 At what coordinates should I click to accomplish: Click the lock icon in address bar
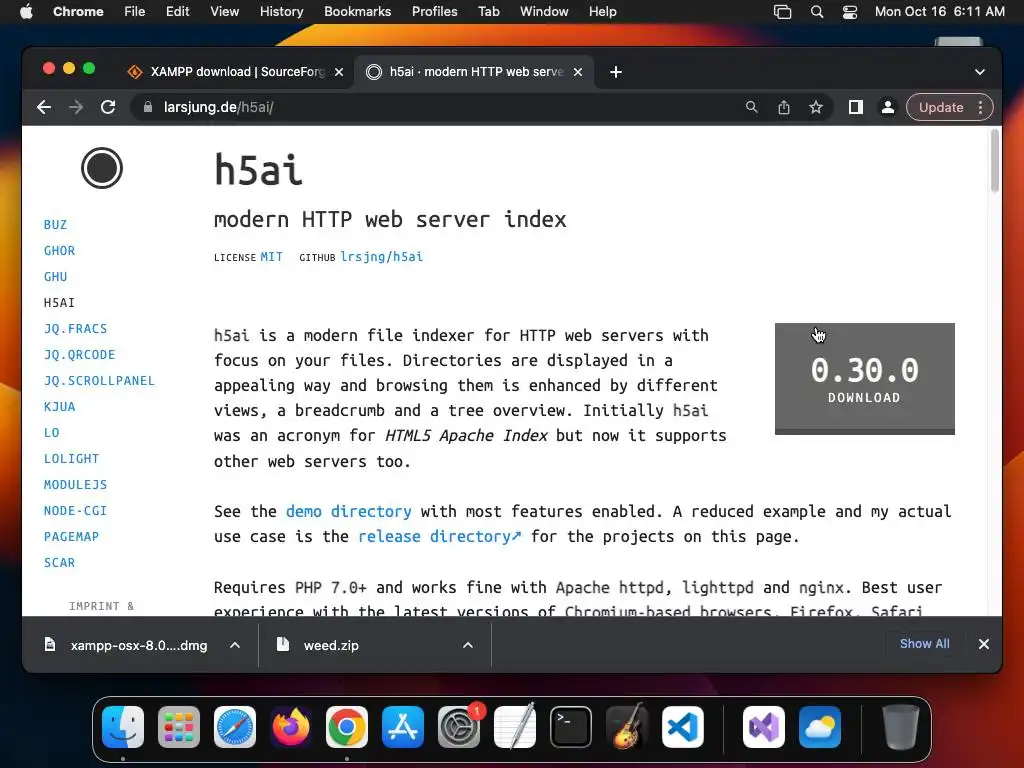148,107
